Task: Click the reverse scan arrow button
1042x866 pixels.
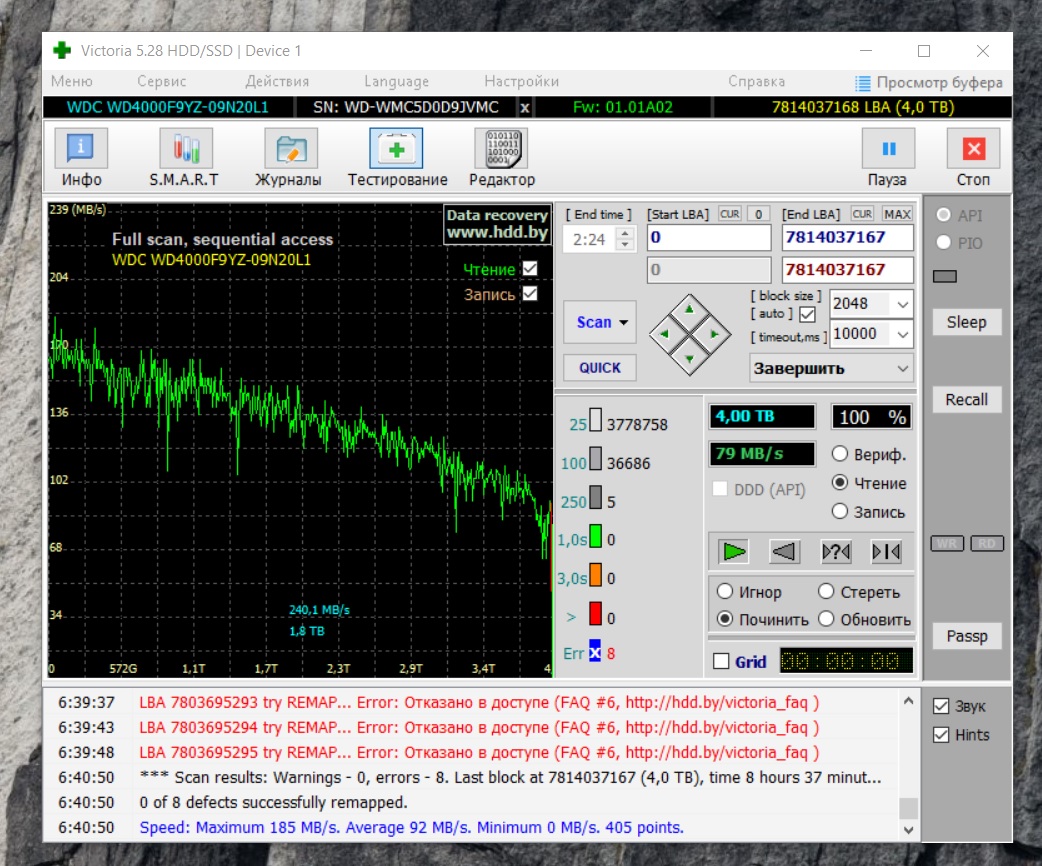Action: (x=785, y=551)
